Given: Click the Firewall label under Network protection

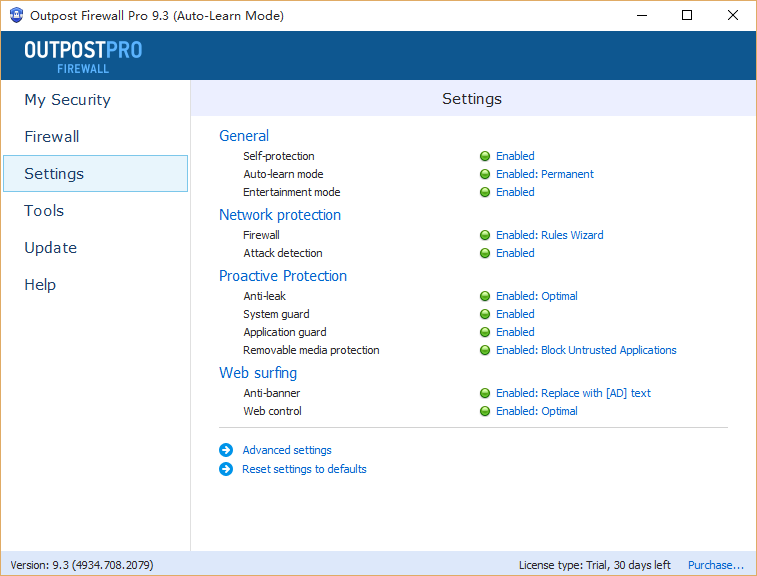Looking at the screenshot, I should coord(261,235).
